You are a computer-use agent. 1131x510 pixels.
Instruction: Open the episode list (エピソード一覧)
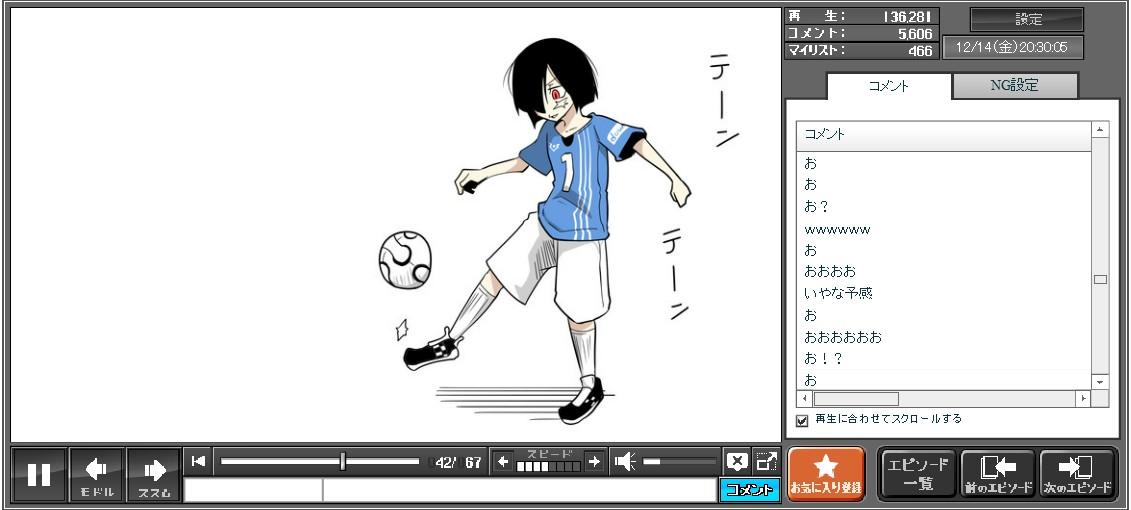(918, 474)
